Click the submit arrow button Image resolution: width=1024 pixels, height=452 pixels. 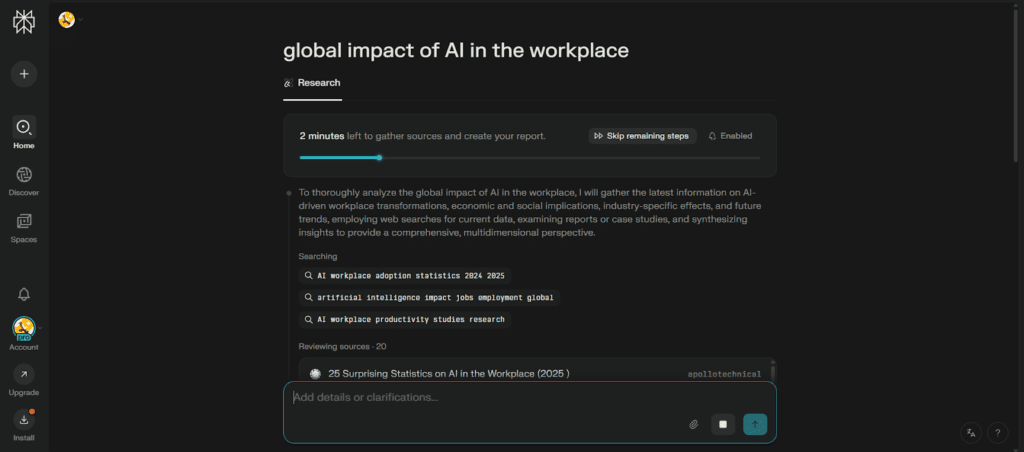pyautogui.click(x=755, y=424)
